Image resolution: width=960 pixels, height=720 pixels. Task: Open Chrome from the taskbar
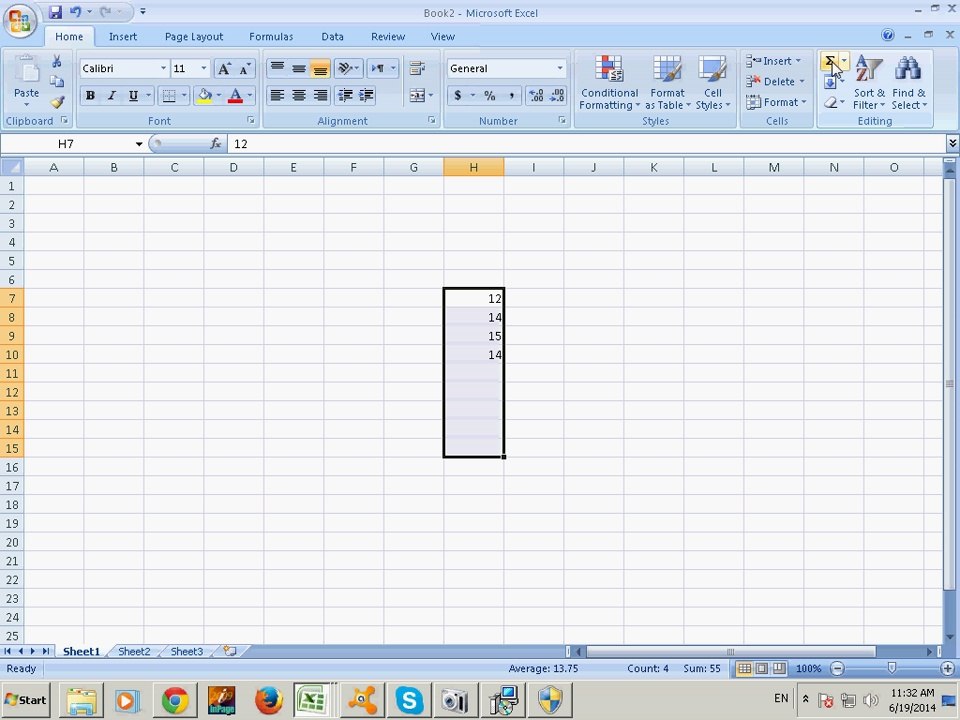click(175, 700)
